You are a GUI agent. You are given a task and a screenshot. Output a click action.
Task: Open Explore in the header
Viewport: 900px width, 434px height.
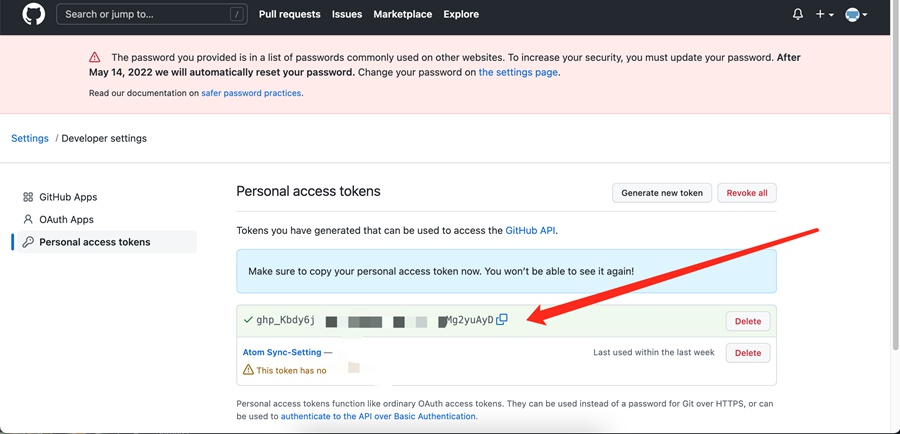pos(461,15)
